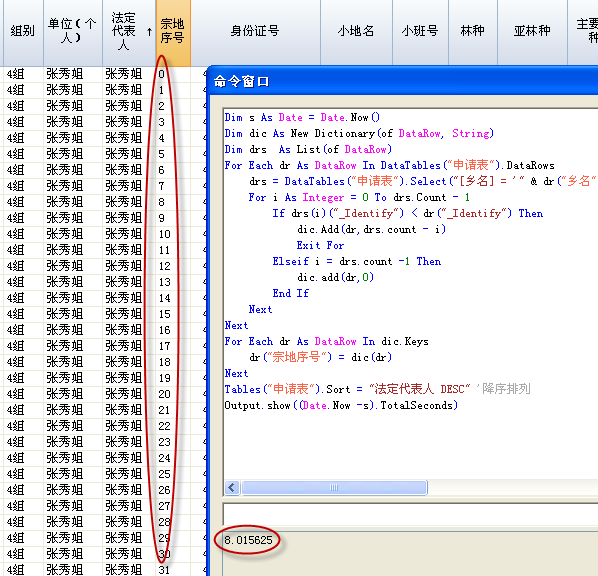Click the 4组 cell in the row numbered 2
598x576 pixels.
23,106
